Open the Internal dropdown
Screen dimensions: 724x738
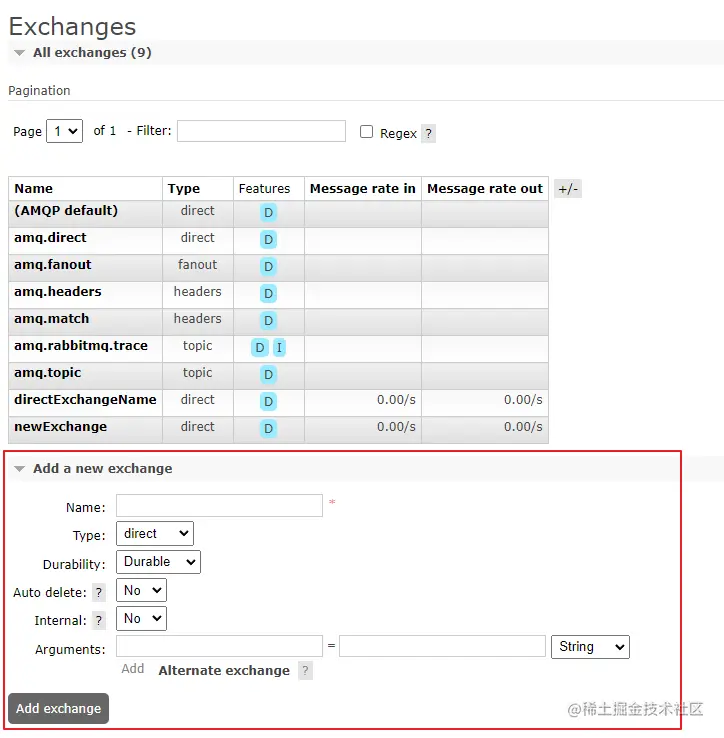[x=141, y=618]
